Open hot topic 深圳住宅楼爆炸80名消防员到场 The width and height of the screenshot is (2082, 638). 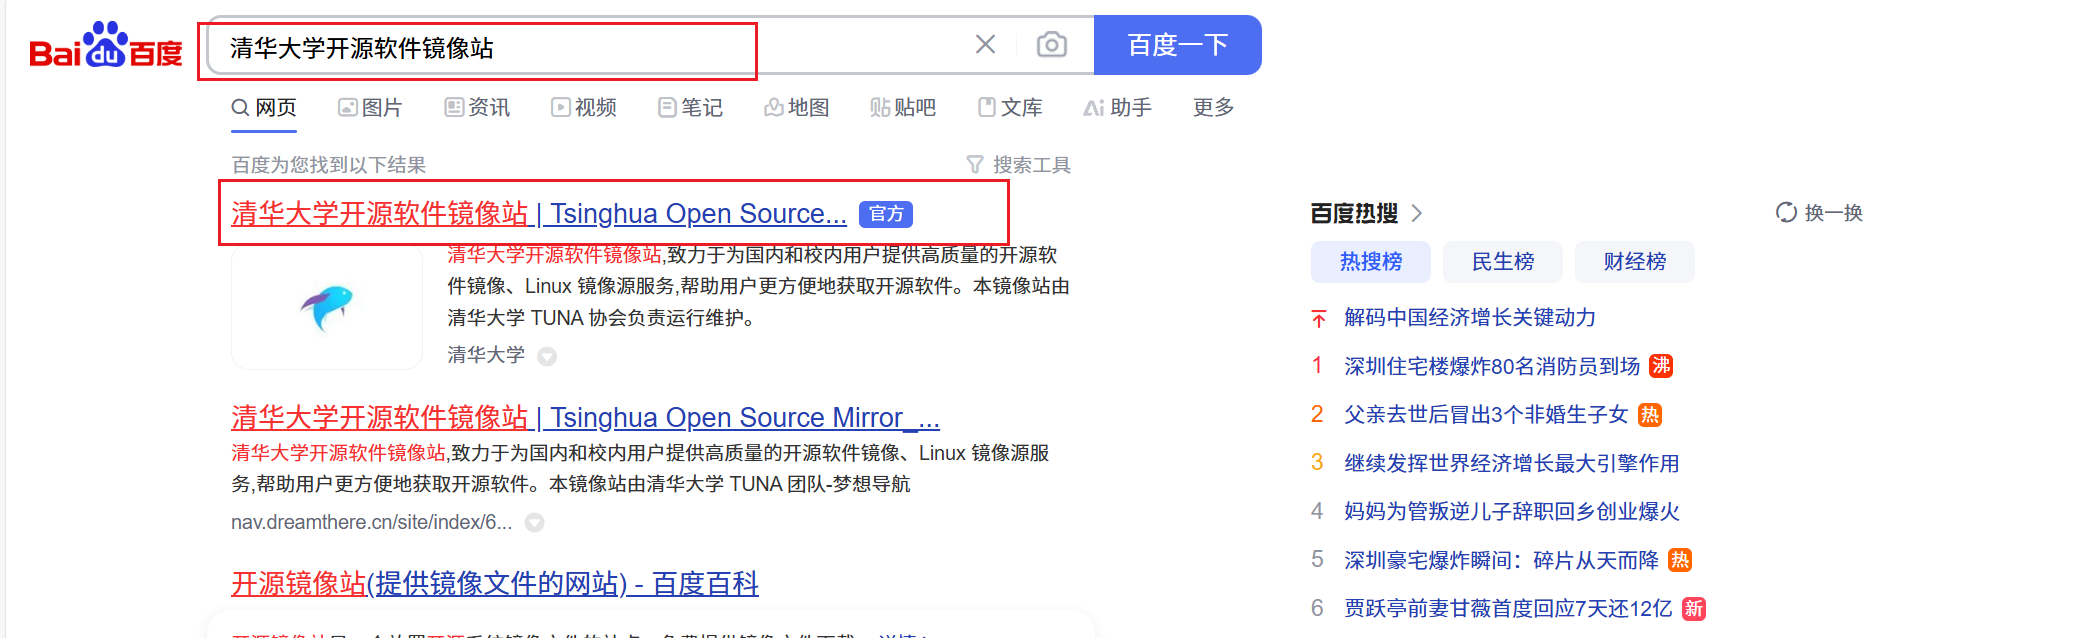pyautogui.click(x=1492, y=366)
